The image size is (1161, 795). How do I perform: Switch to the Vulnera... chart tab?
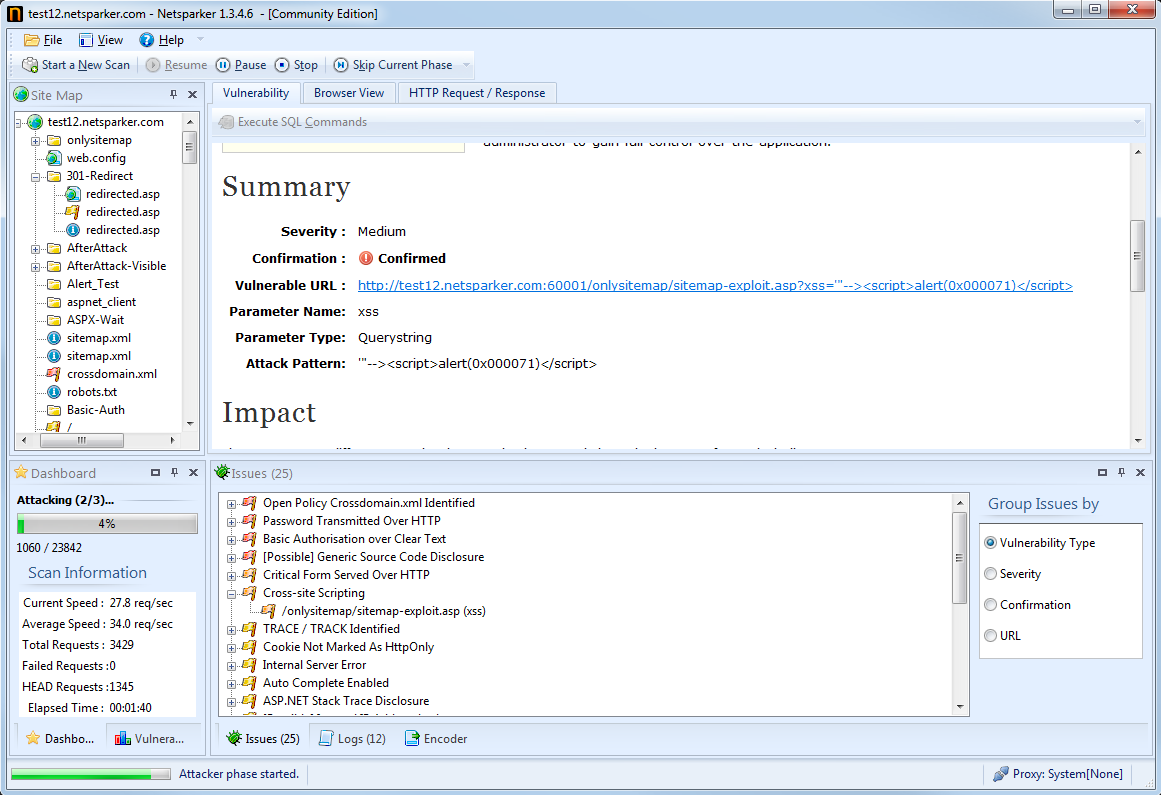pos(150,739)
